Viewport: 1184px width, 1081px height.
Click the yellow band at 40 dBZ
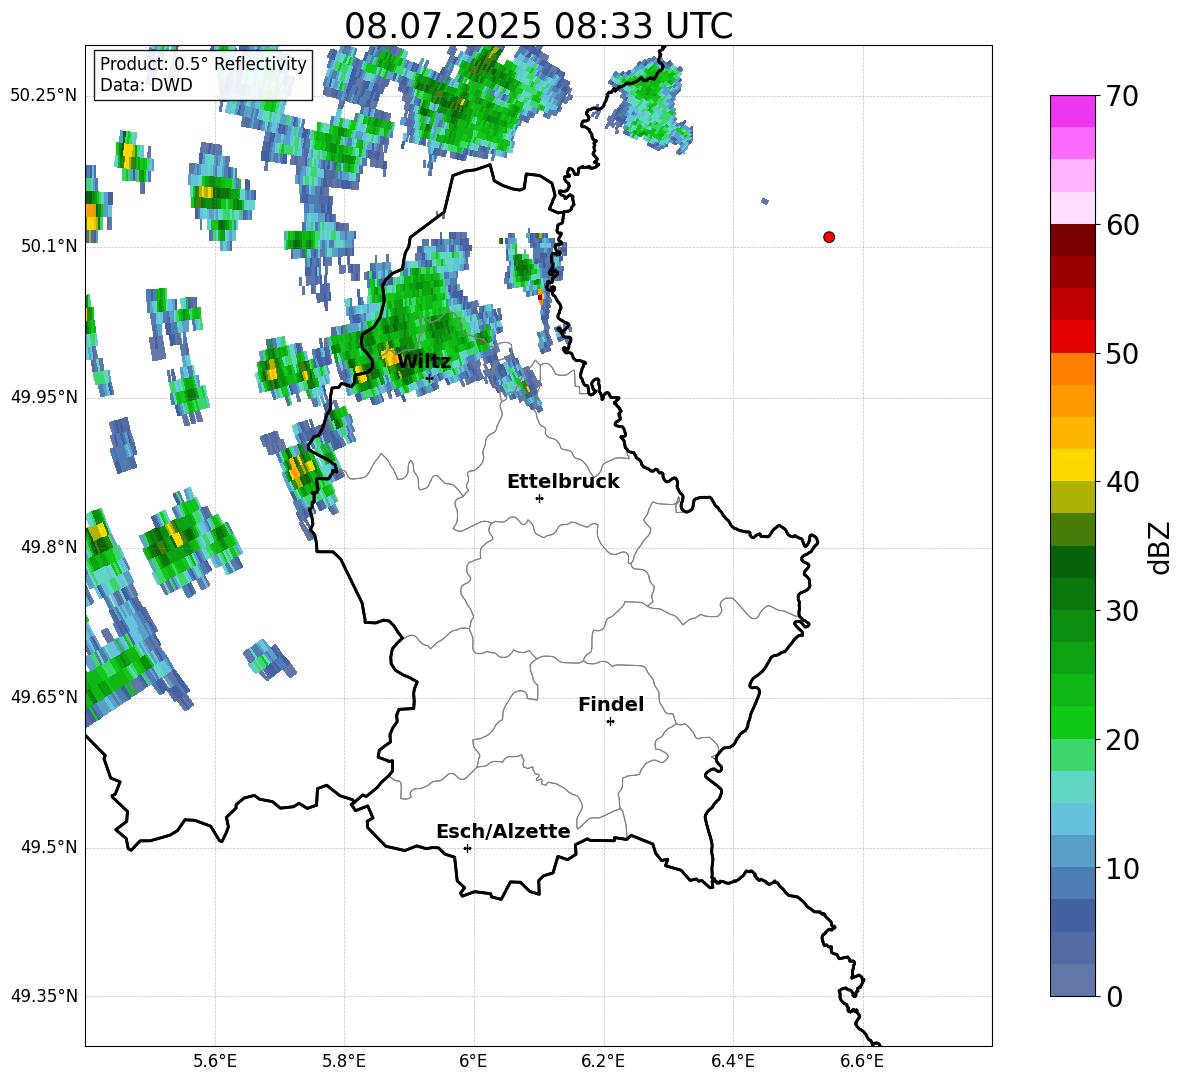coord(1072,465)
